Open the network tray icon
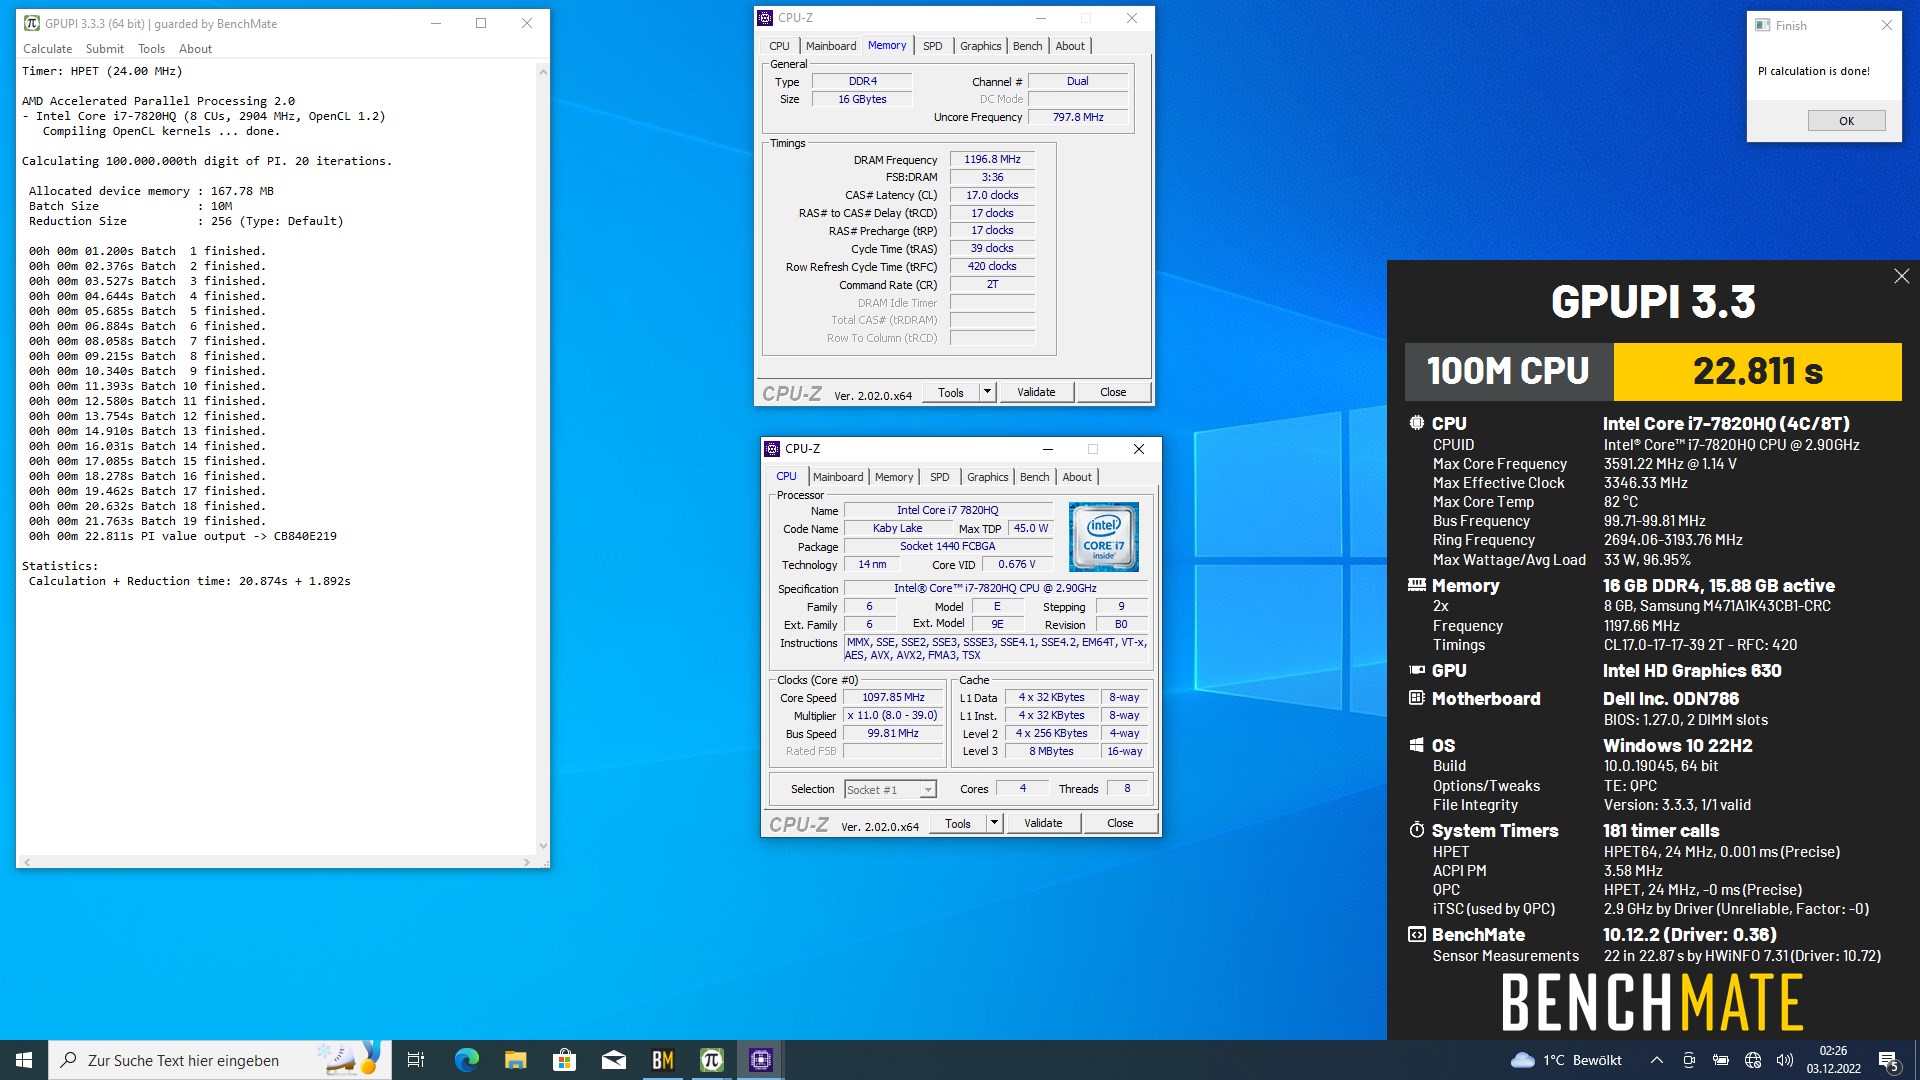 pyautogui.click(x=1753, y=1060)
